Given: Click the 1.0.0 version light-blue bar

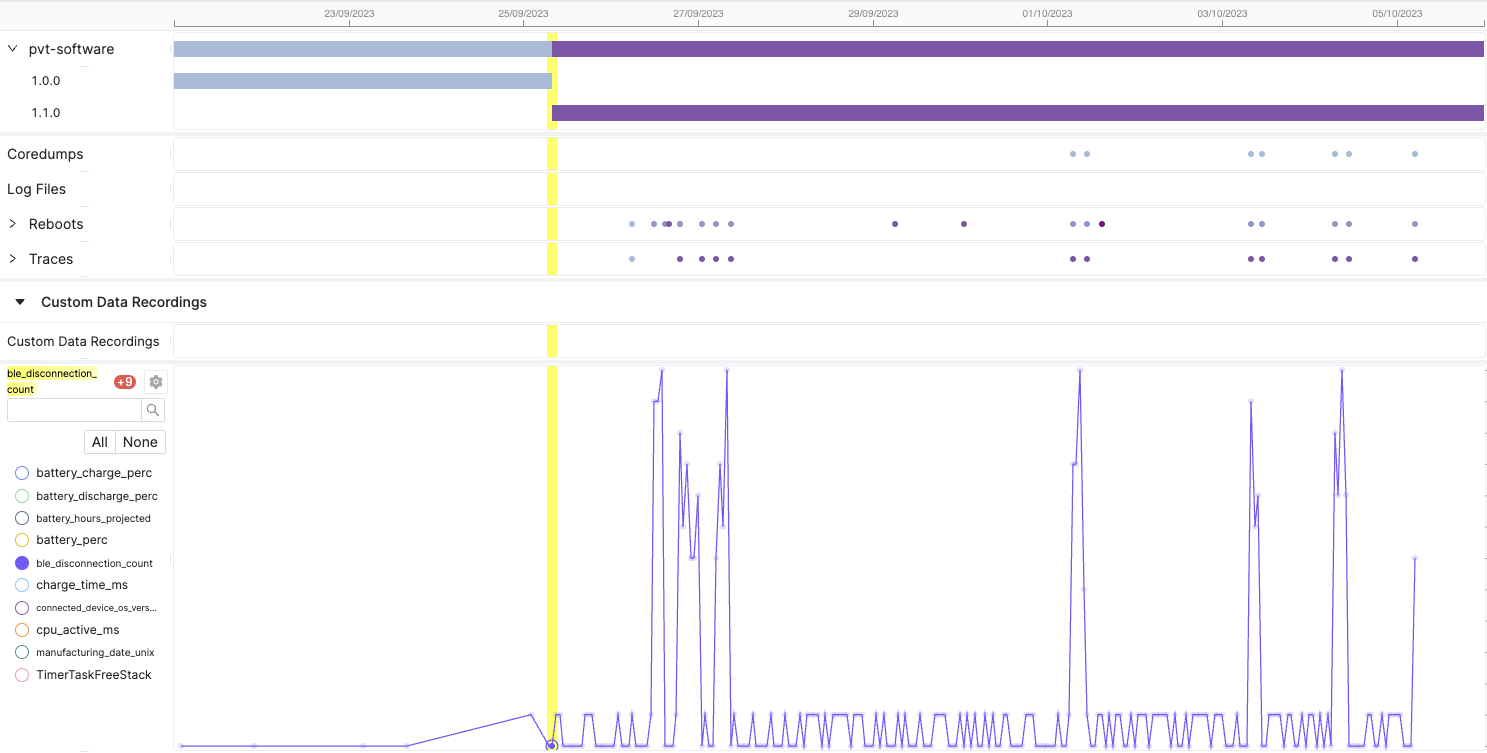Looking at the screenshot, I should [362, 81].
